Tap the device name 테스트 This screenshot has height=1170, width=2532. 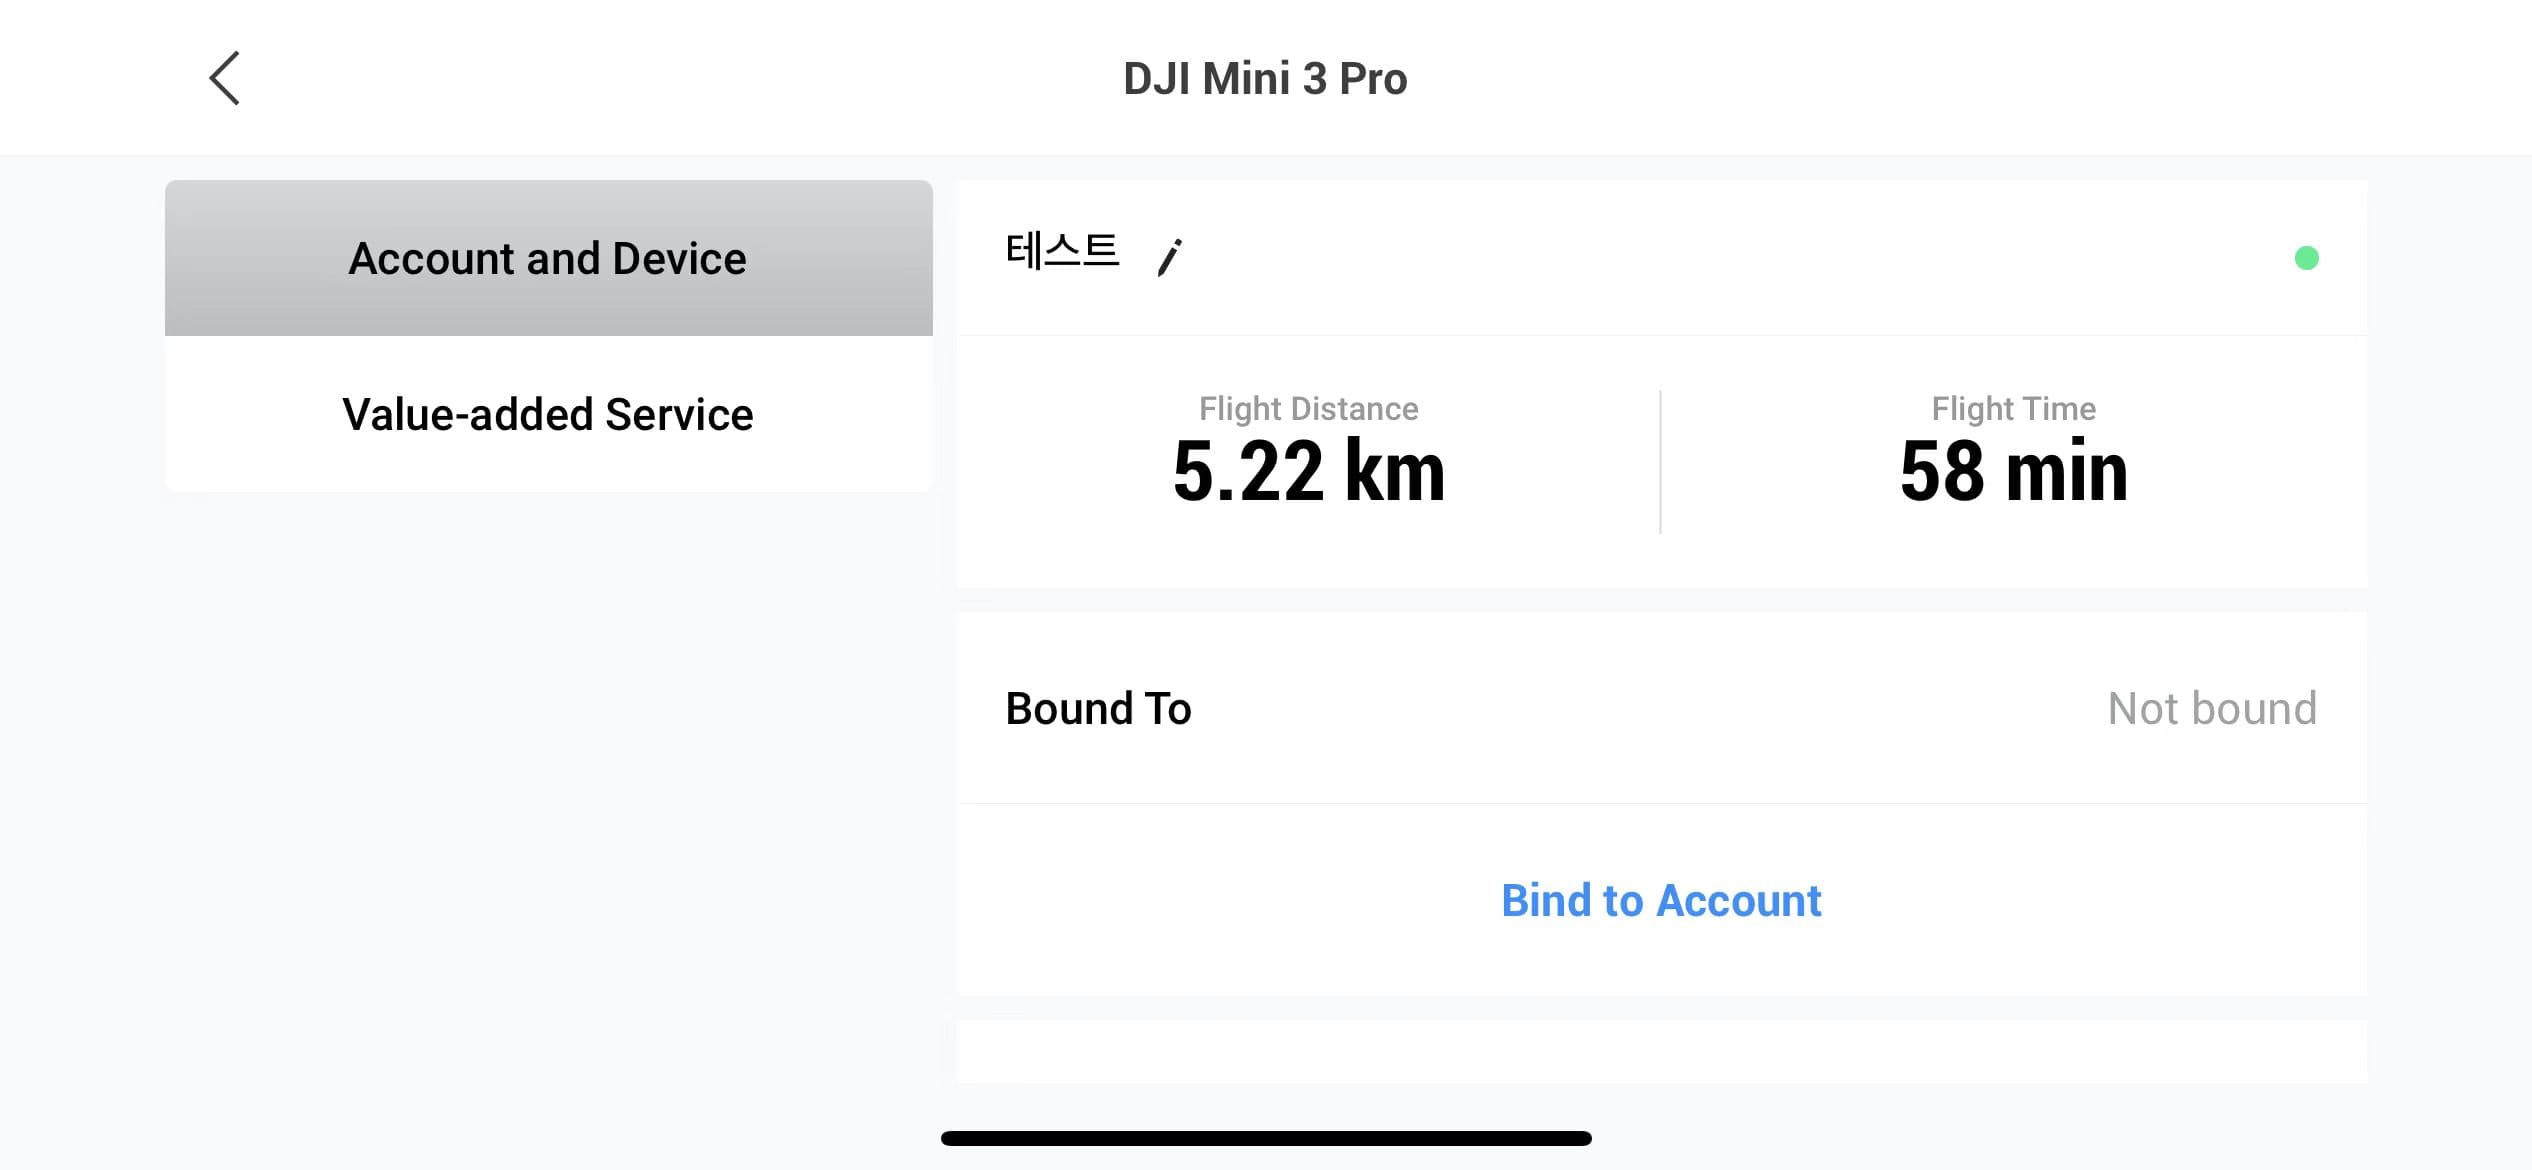[1063, 252]
